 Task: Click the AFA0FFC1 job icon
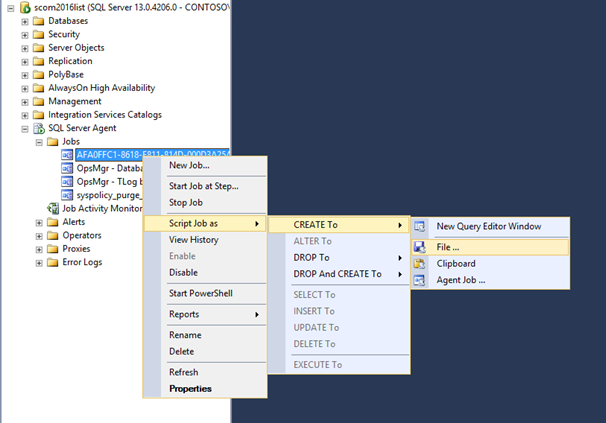tap(67, 155)
